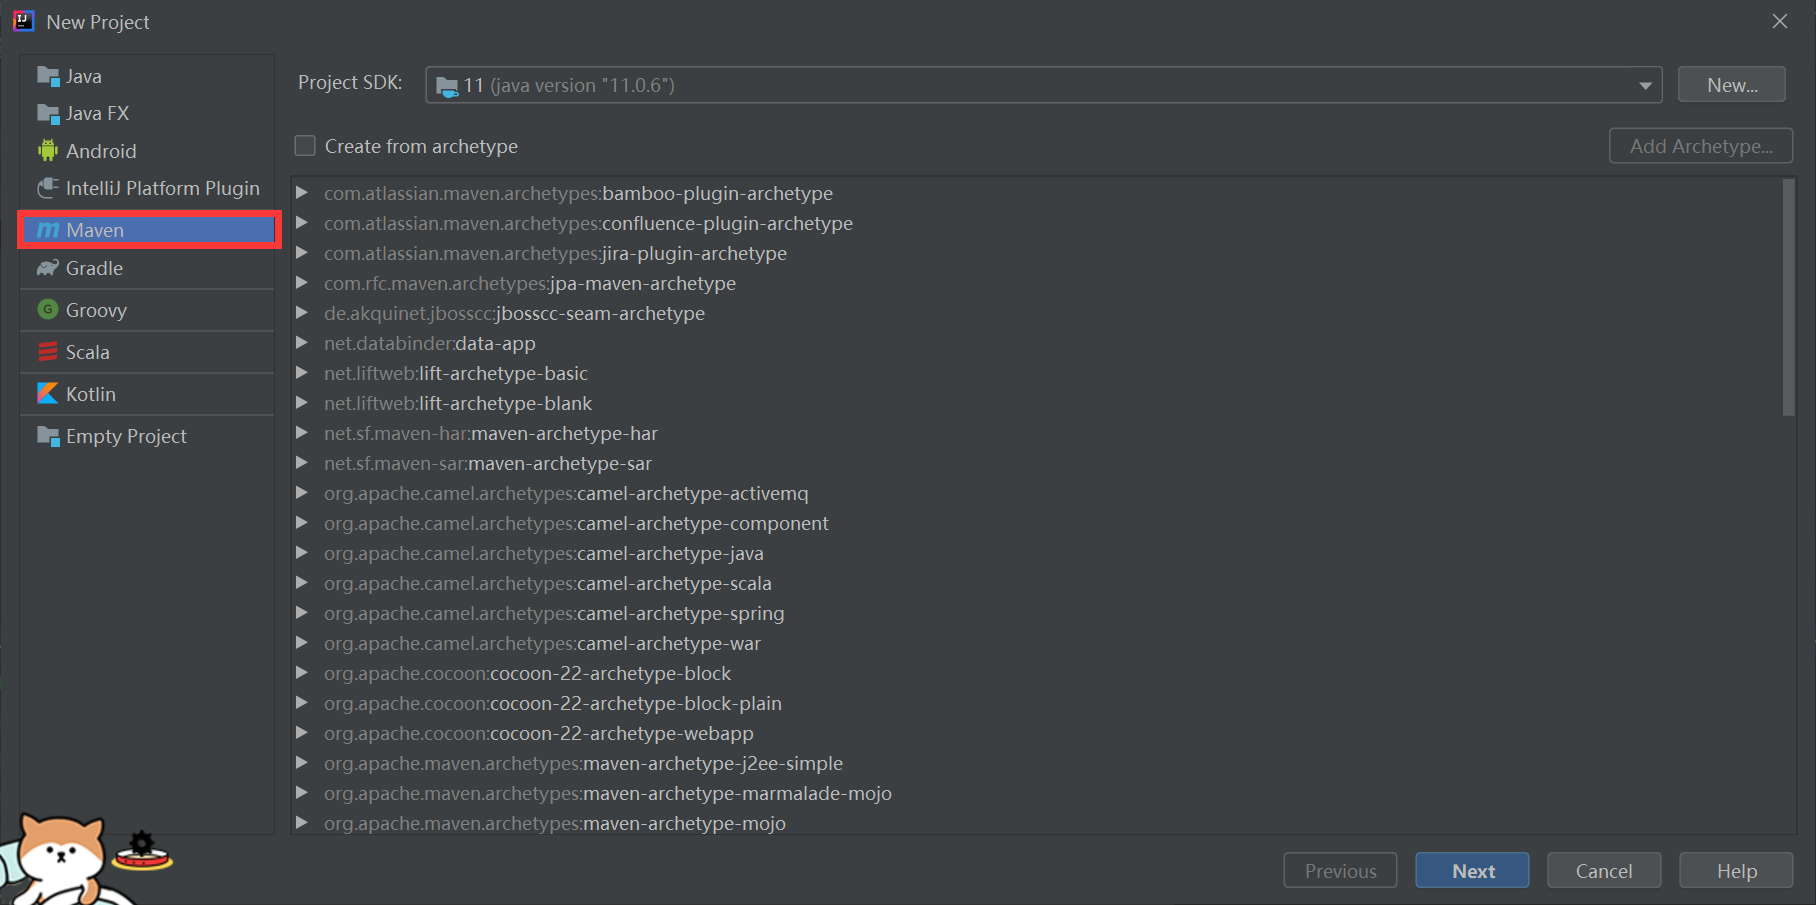Expand jira-plugin-archetype node
This screenshot has width=1816, height=905.
[x=301, y=253]
